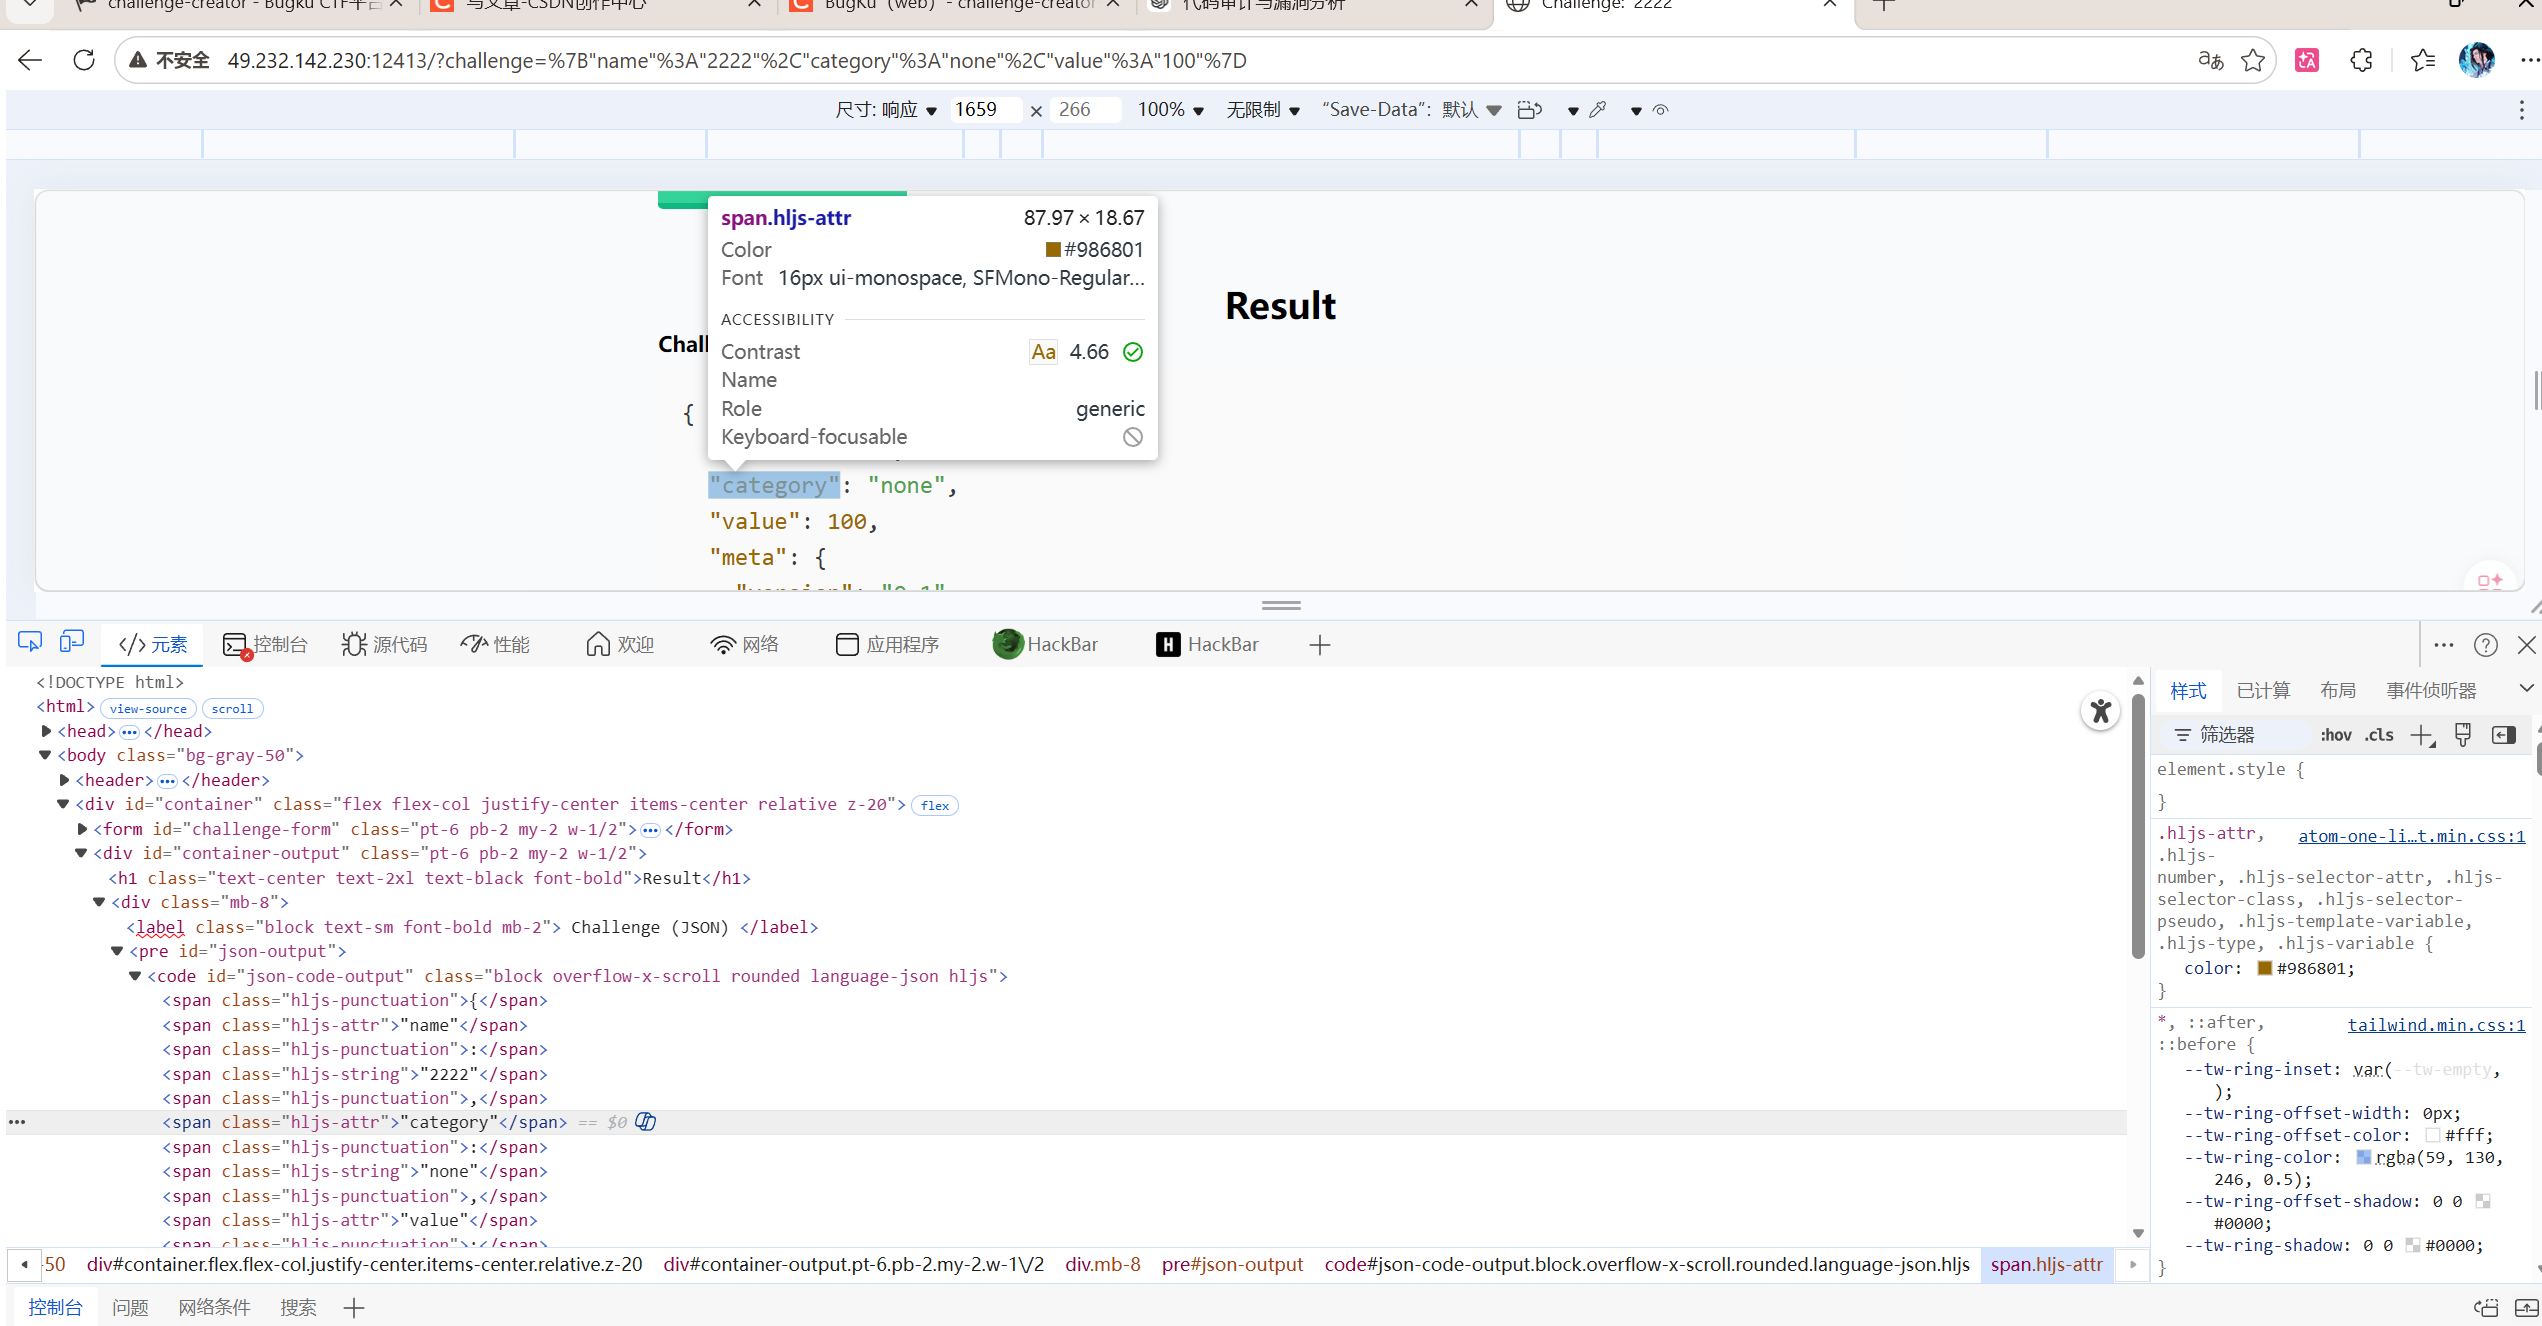Open the #986801 color swatch in Styles
The height and width of the screenshot is (1326, 2542).
click(x=2265, y=968)
